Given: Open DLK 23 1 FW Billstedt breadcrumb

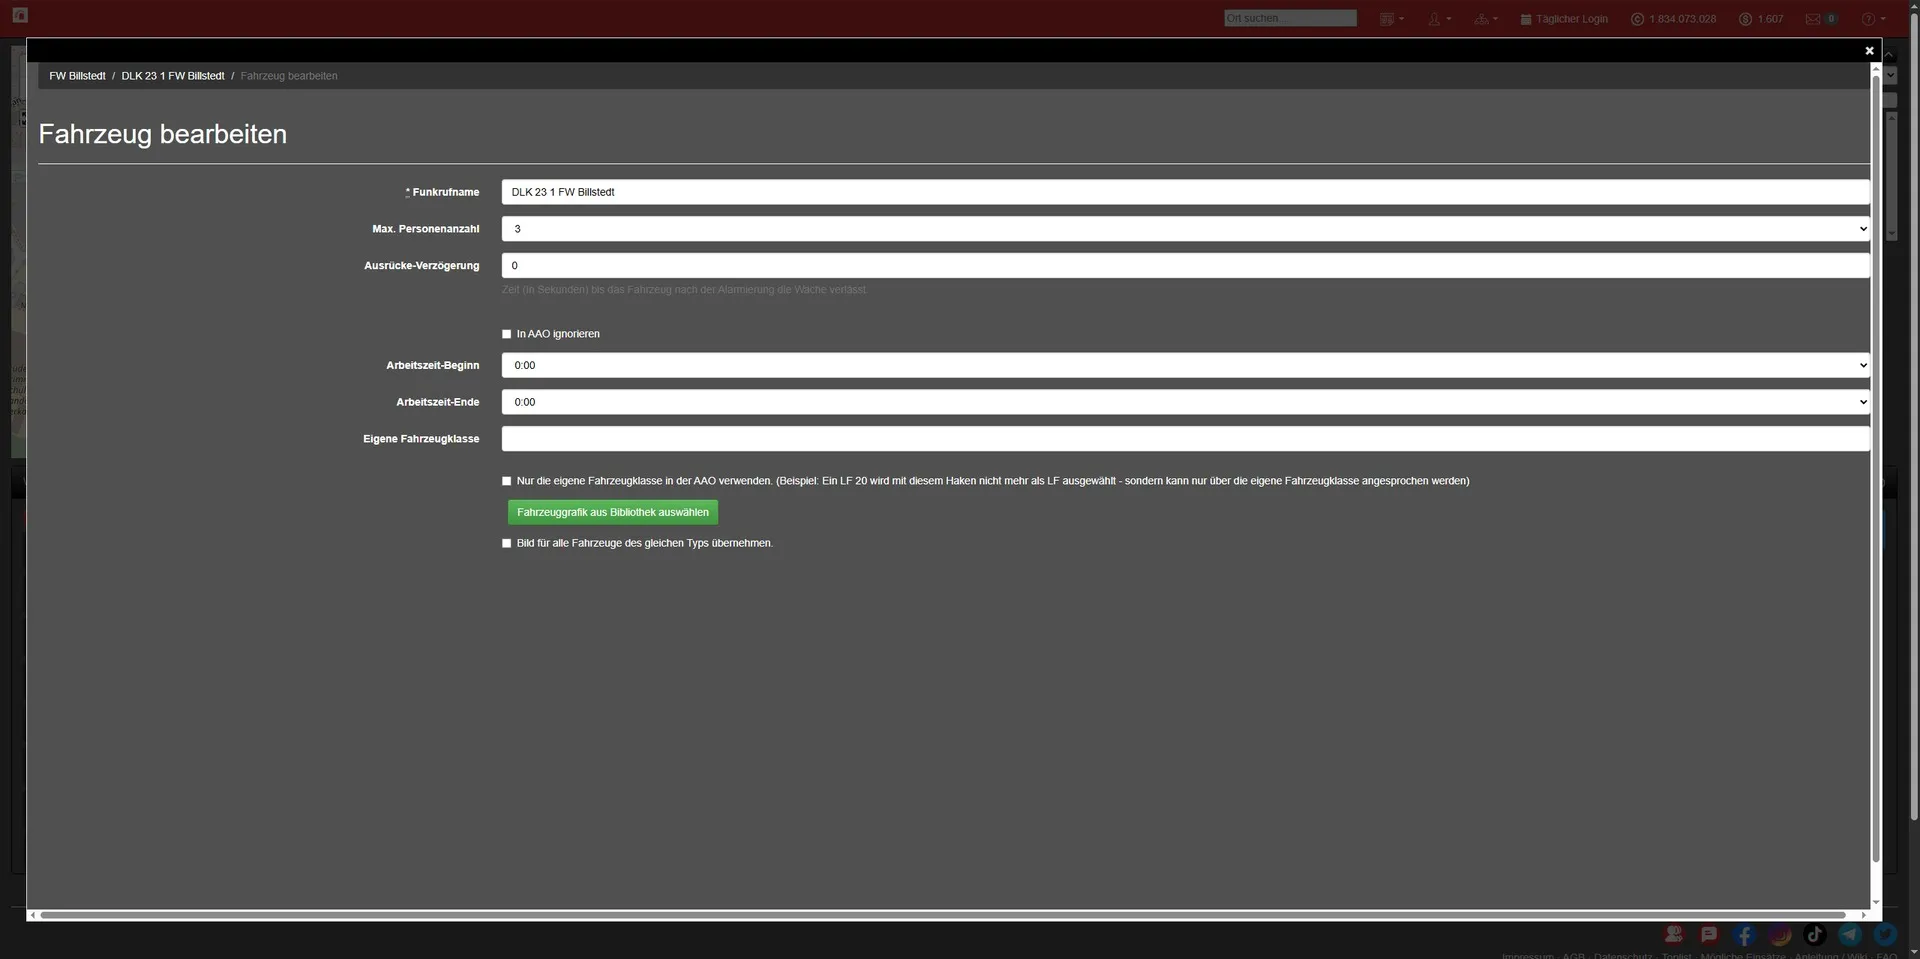Looking at the screenshot, I should pos(173,76).
